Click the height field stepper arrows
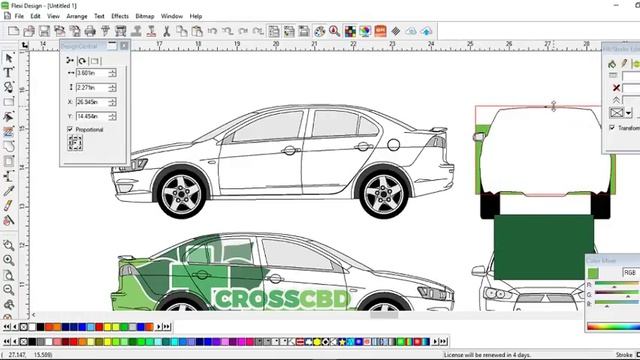640x360 pixels. [112, 87]
